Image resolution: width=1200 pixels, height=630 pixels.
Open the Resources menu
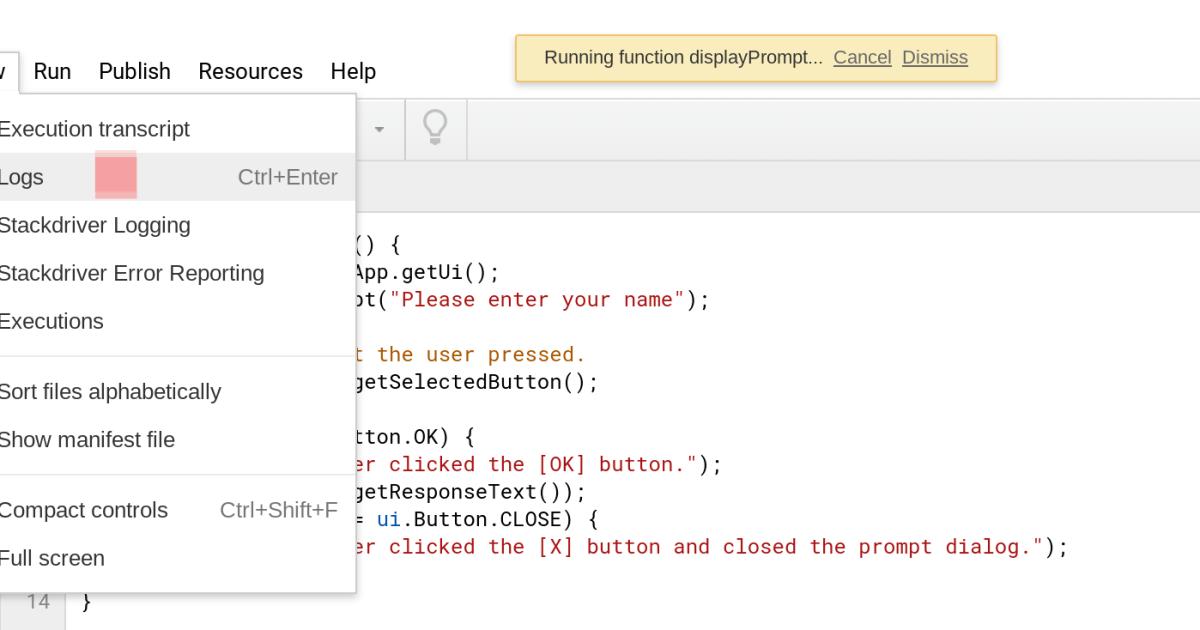point(250,71)
